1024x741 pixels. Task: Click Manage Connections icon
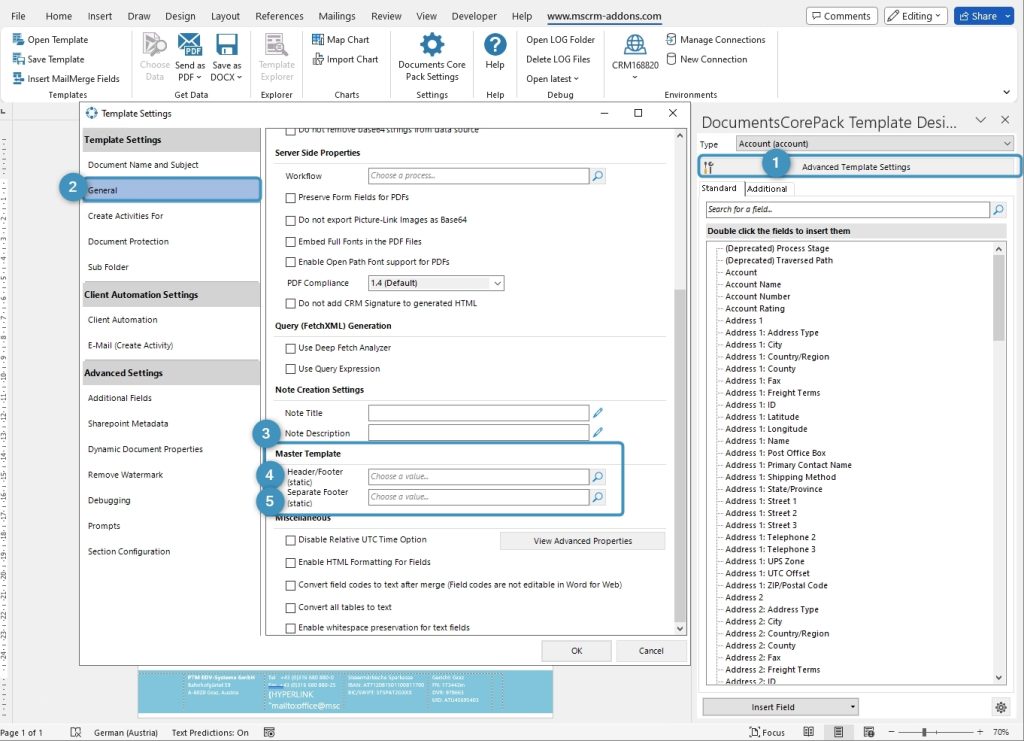[x=671, y=40]
